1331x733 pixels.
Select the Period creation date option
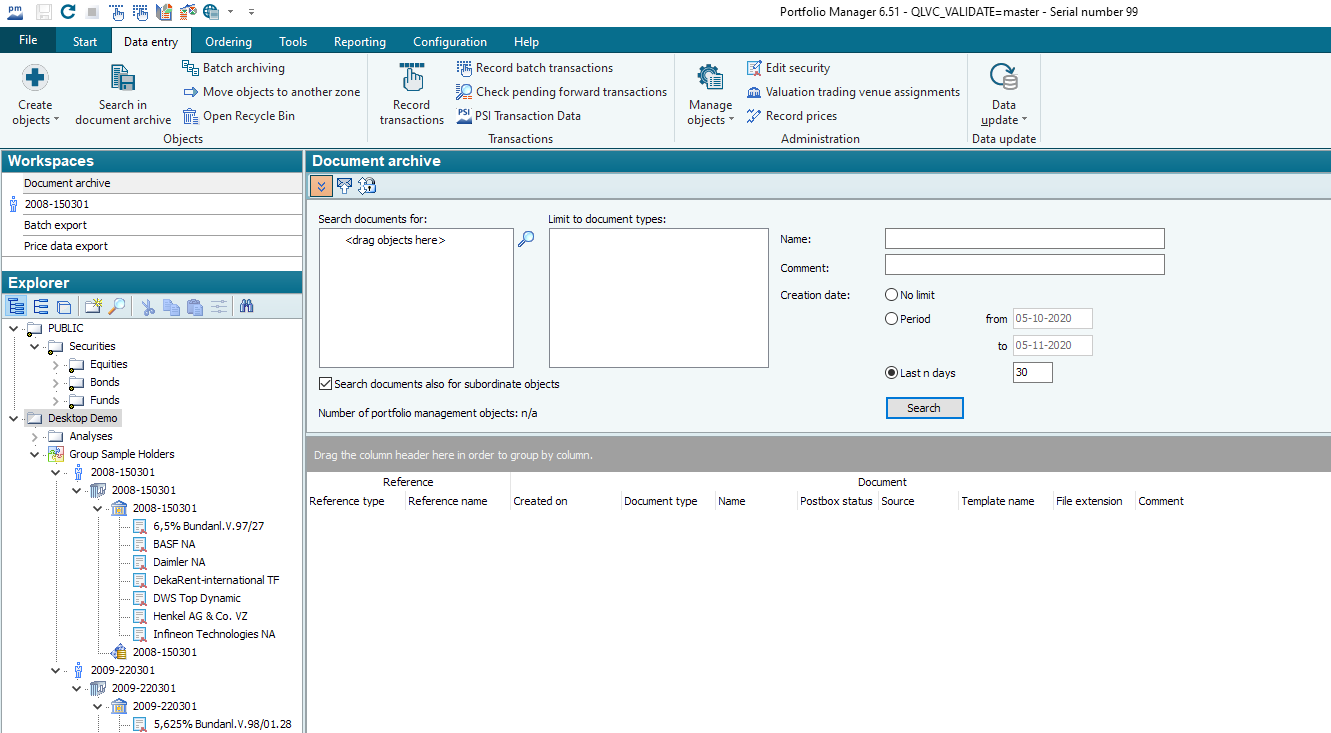[891, 319]
